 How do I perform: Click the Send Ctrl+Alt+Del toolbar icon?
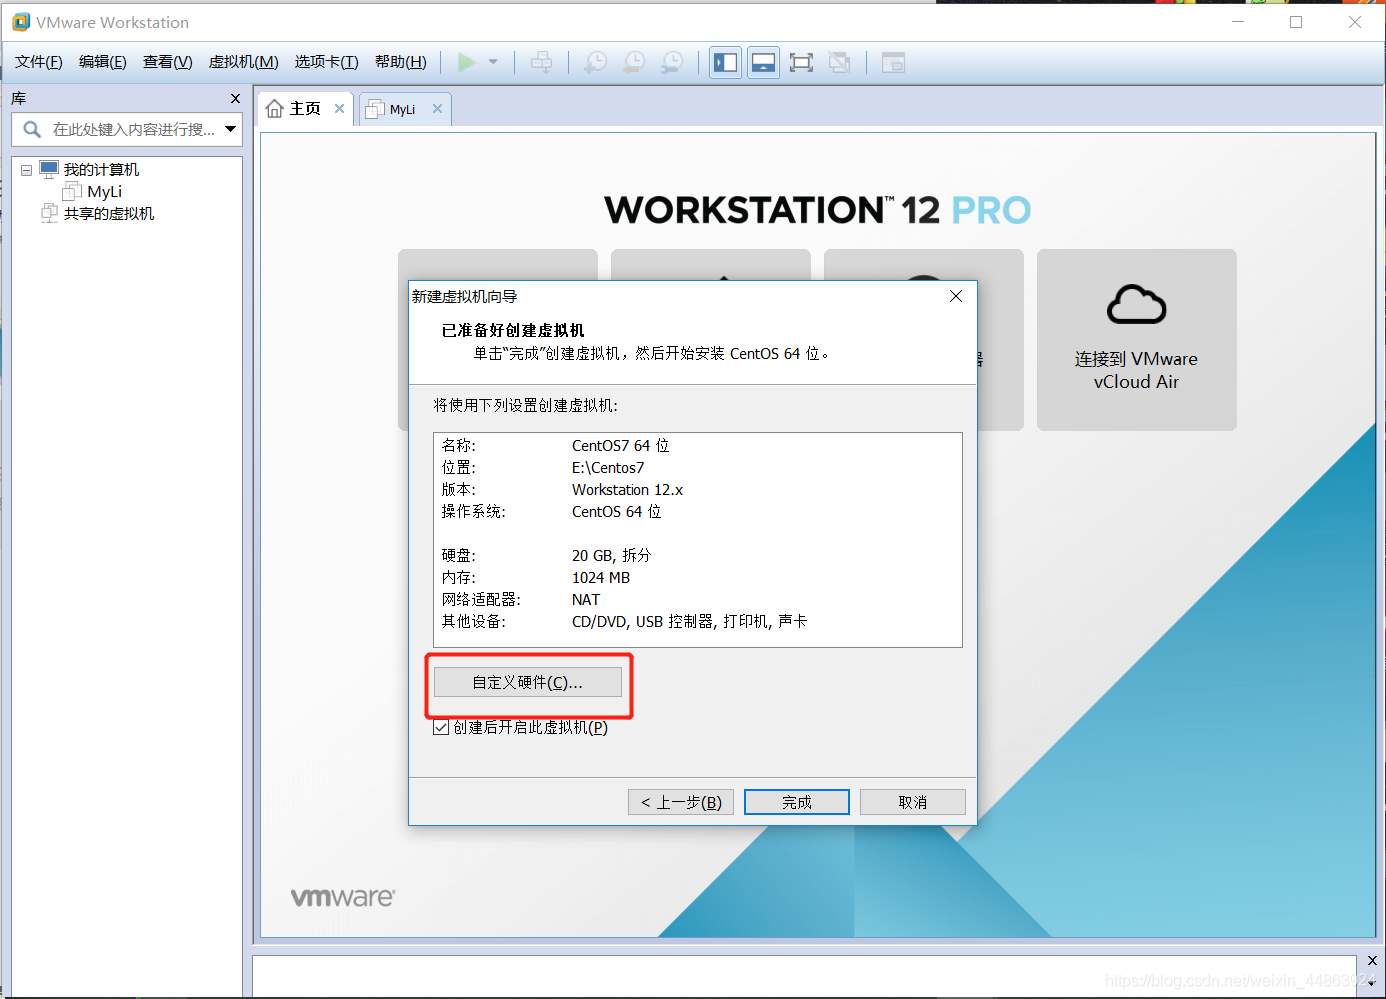pyautogui.click(x=541, y=62)
